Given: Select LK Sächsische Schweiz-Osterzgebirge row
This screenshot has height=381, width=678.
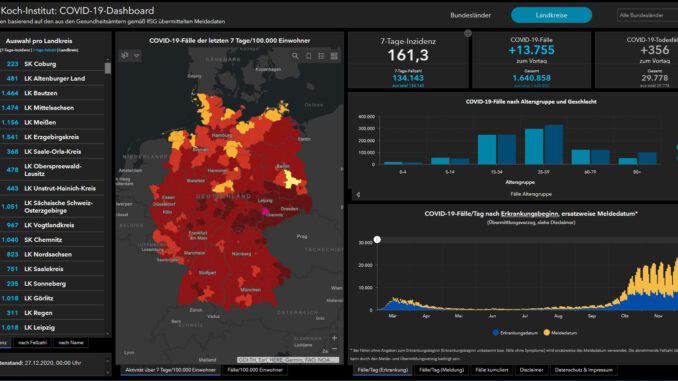Looking at the screenshot, I should coord(52,207).
